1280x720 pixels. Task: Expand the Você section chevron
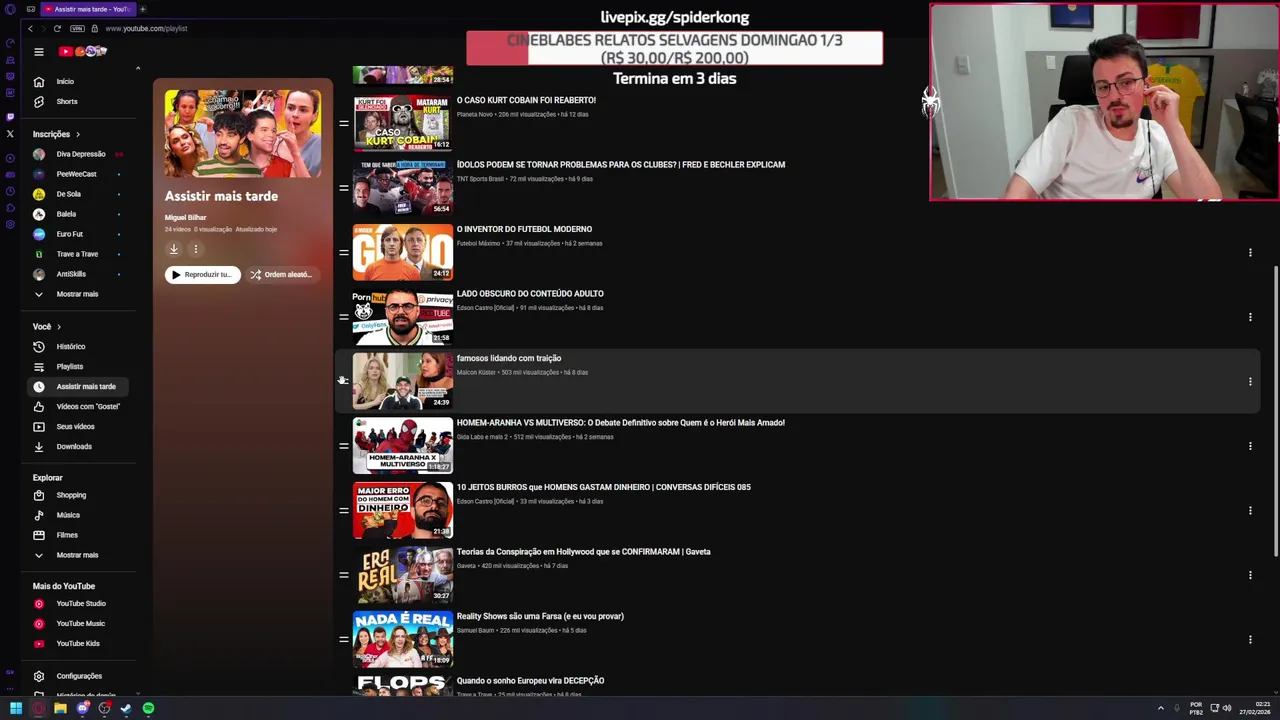pyautogui.click(x=59, y=327)
